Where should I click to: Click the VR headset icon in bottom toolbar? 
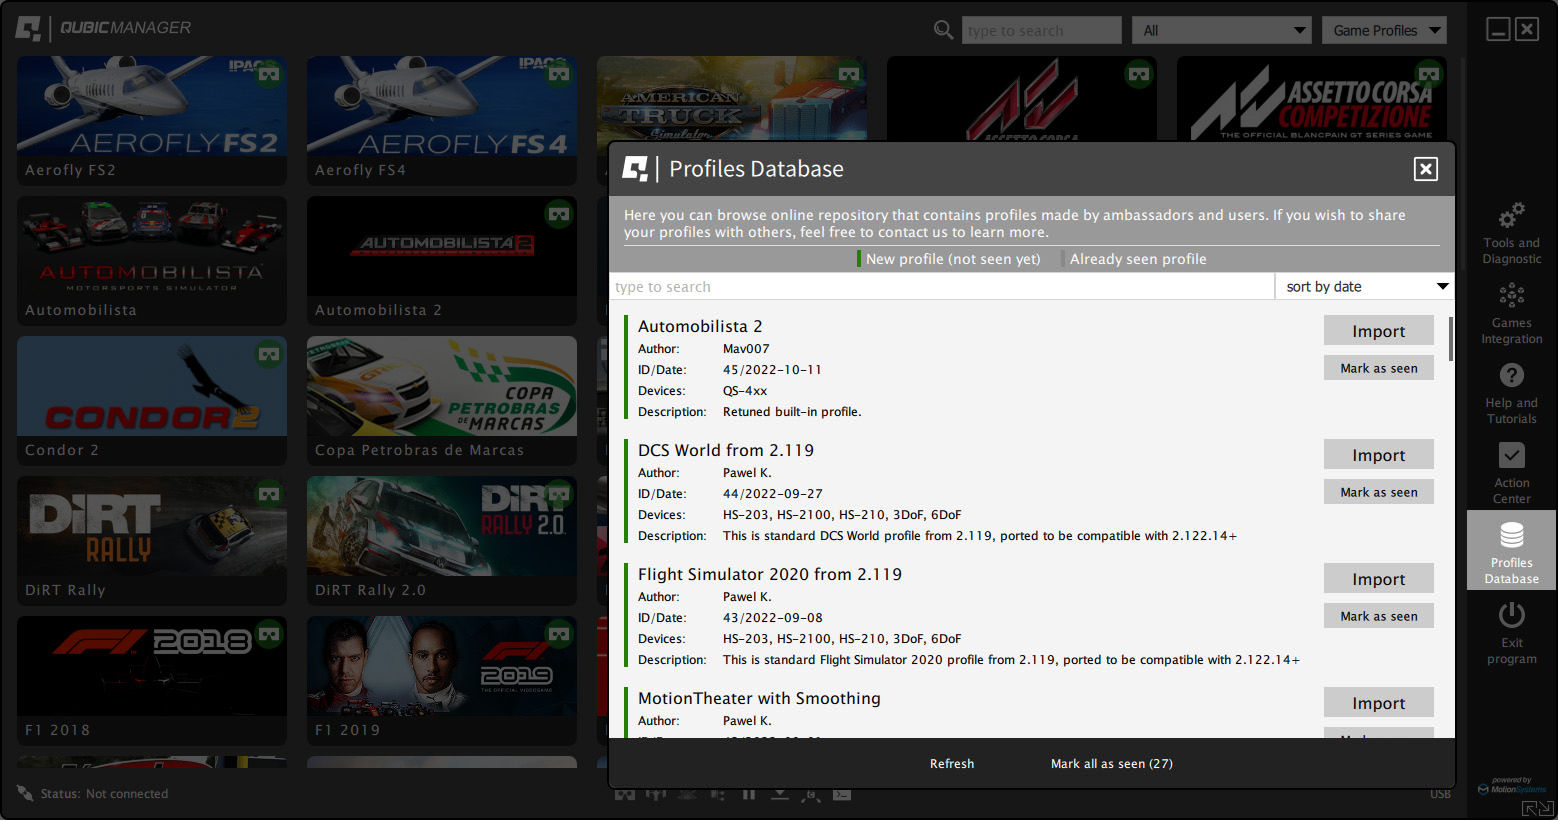click(625, 794)
